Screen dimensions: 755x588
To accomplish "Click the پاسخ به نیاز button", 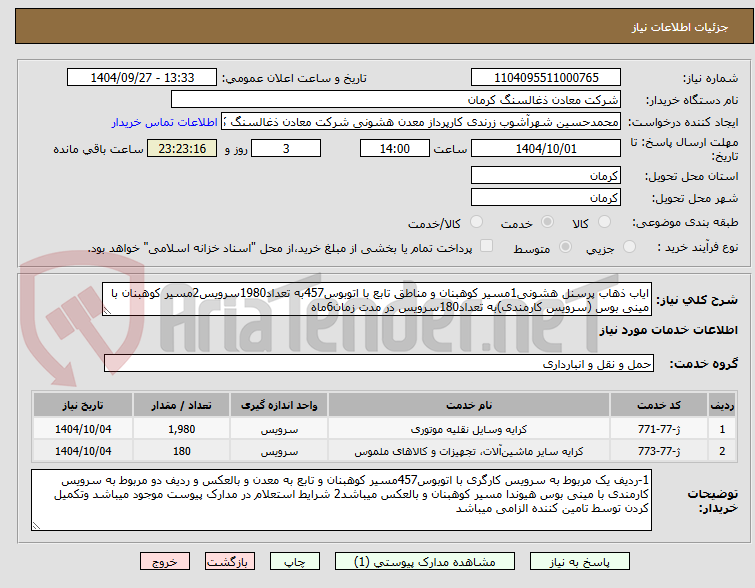I will tap(579, 562).
